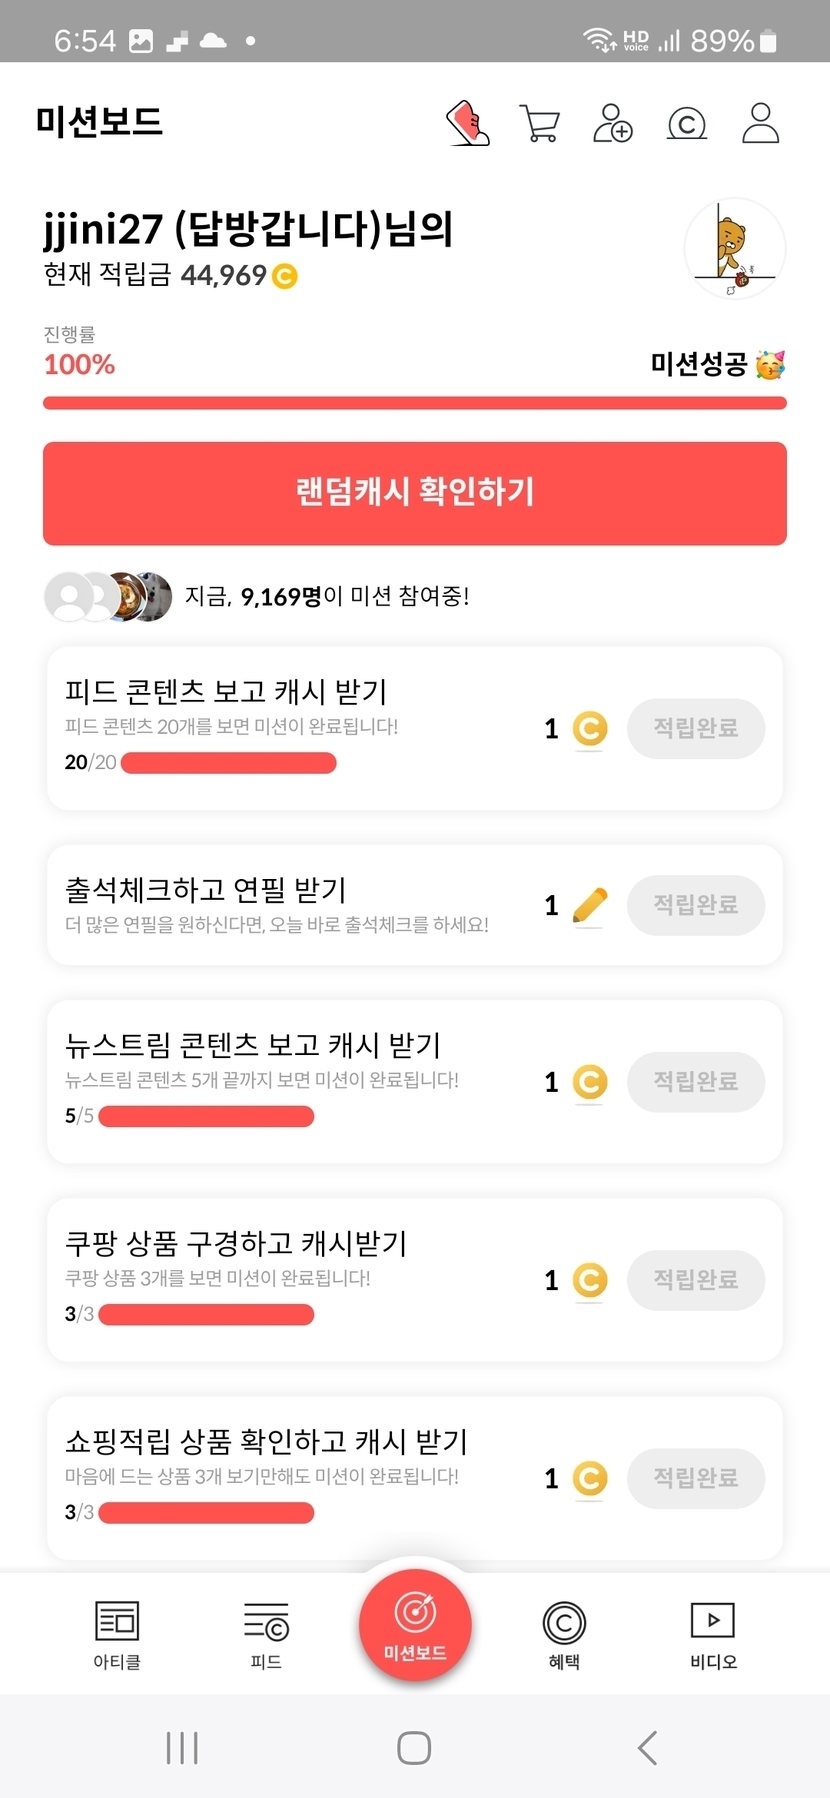Tap 적립완료 for 출석체크 mission

point(696,905)
